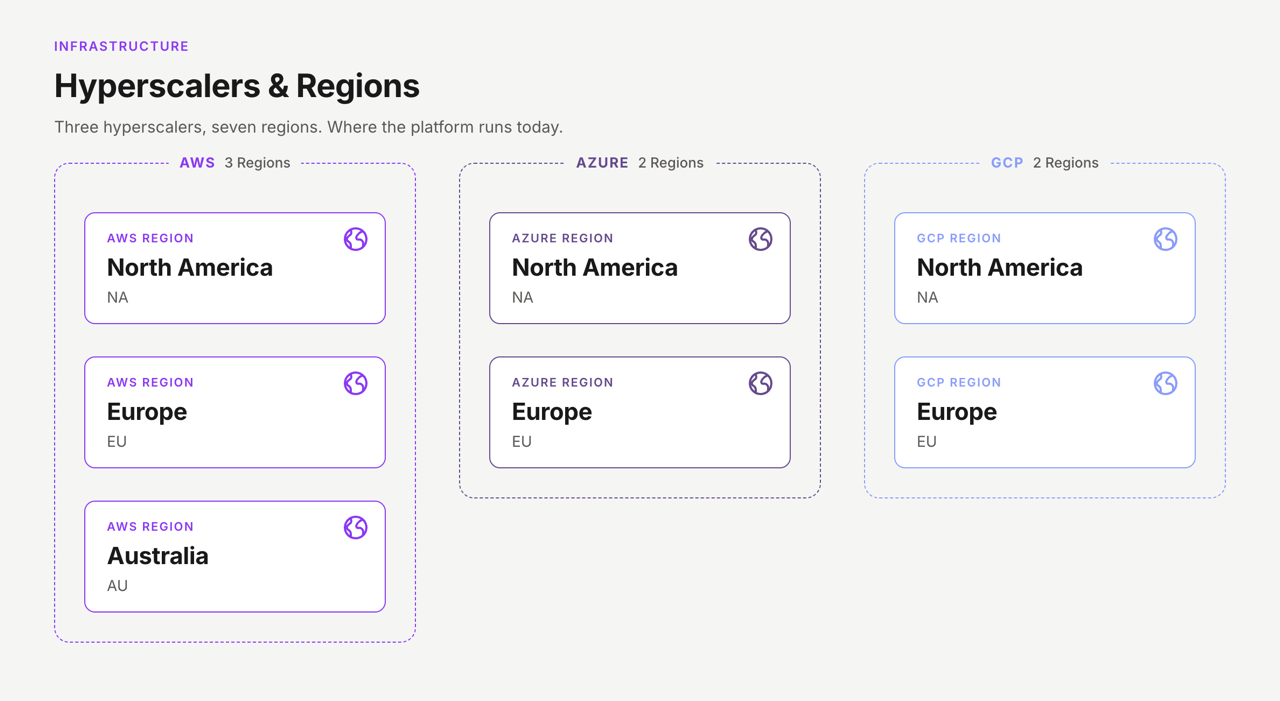
Task: Click the 'AU' code in Australia card
Action: [x=118, y=586]
